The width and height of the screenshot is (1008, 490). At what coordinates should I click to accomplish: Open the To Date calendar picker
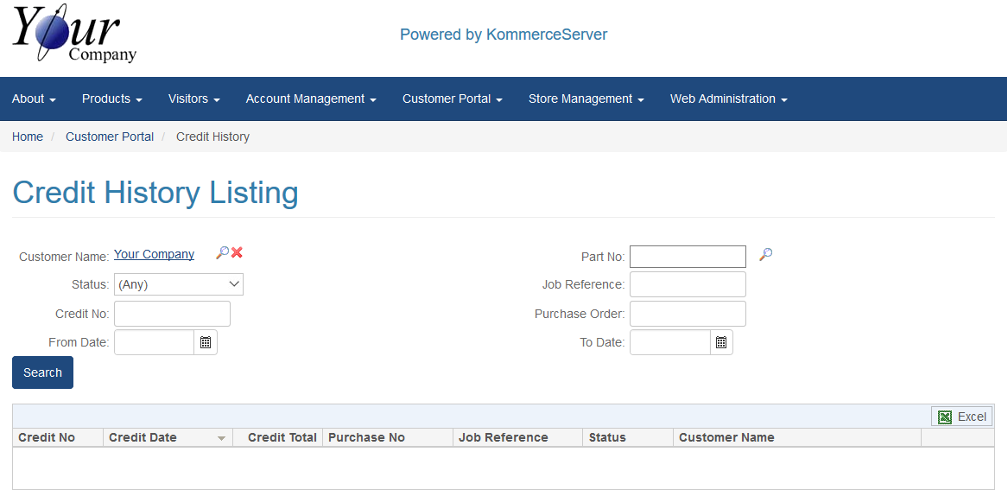(x=721, y=342)
